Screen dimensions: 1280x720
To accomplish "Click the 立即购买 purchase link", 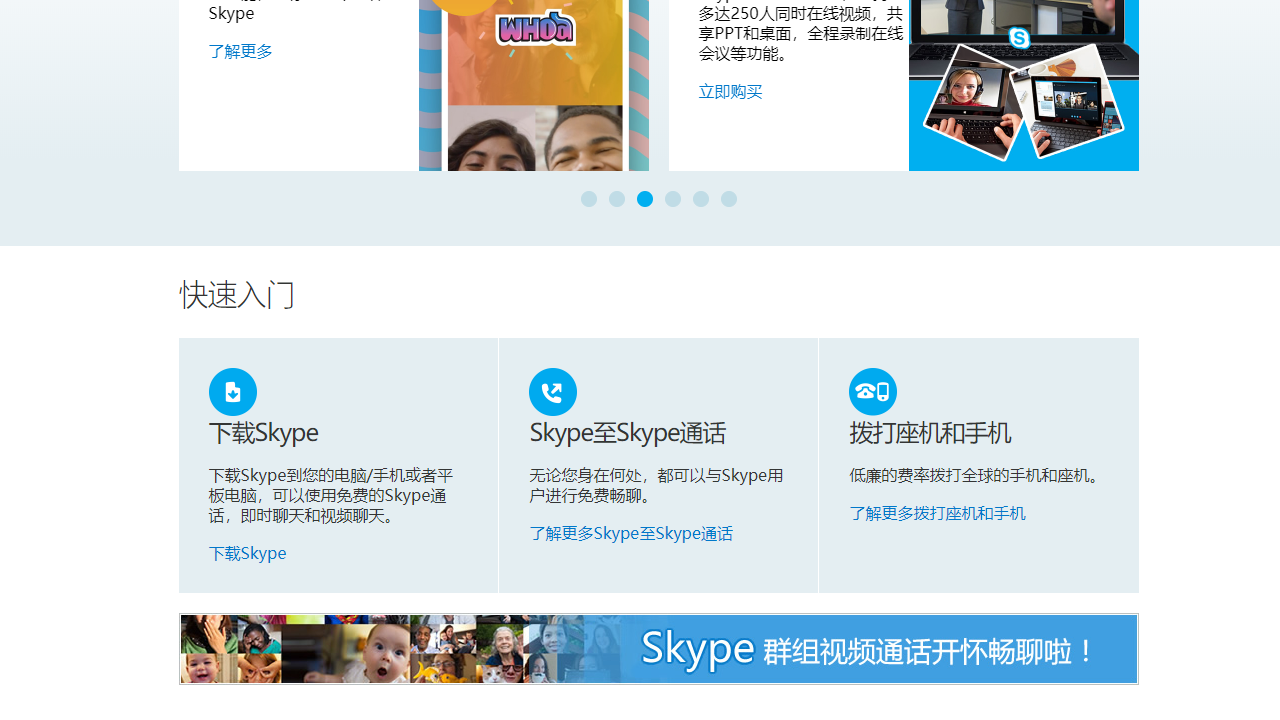I will 730,91.
